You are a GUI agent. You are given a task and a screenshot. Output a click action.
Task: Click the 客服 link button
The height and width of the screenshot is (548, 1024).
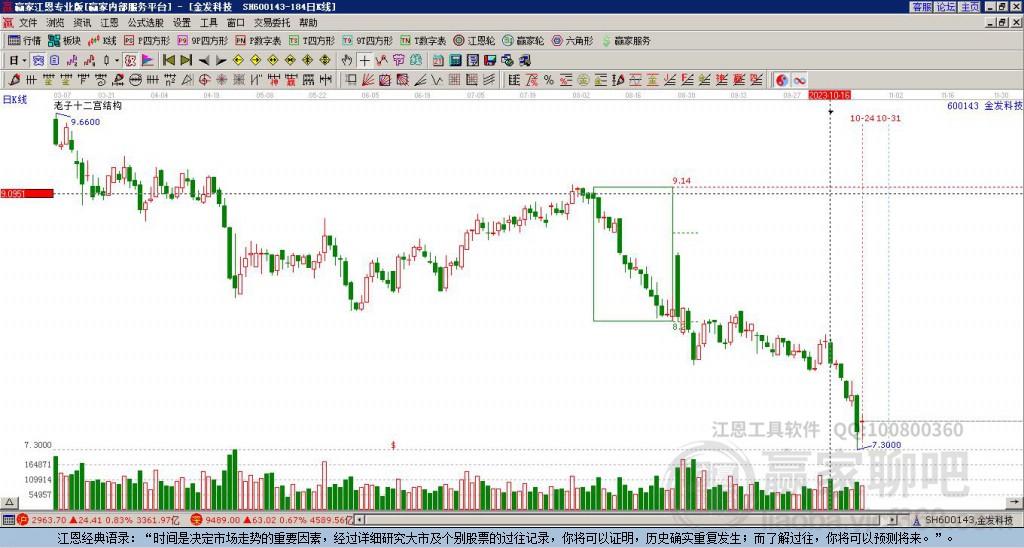click(x=921, y=7)
